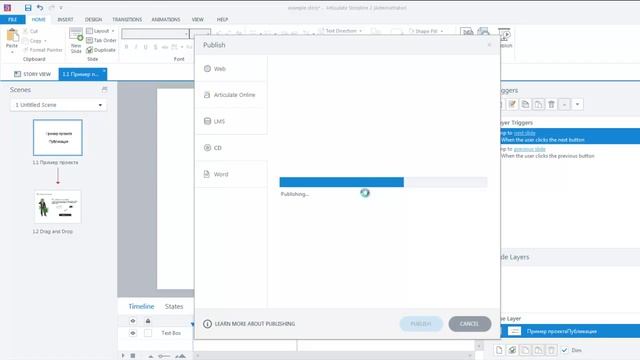This screenshot has width=640, height=360.
Task: Select the 1.2 Drag and Drop thumbnail
Action: 58,207
